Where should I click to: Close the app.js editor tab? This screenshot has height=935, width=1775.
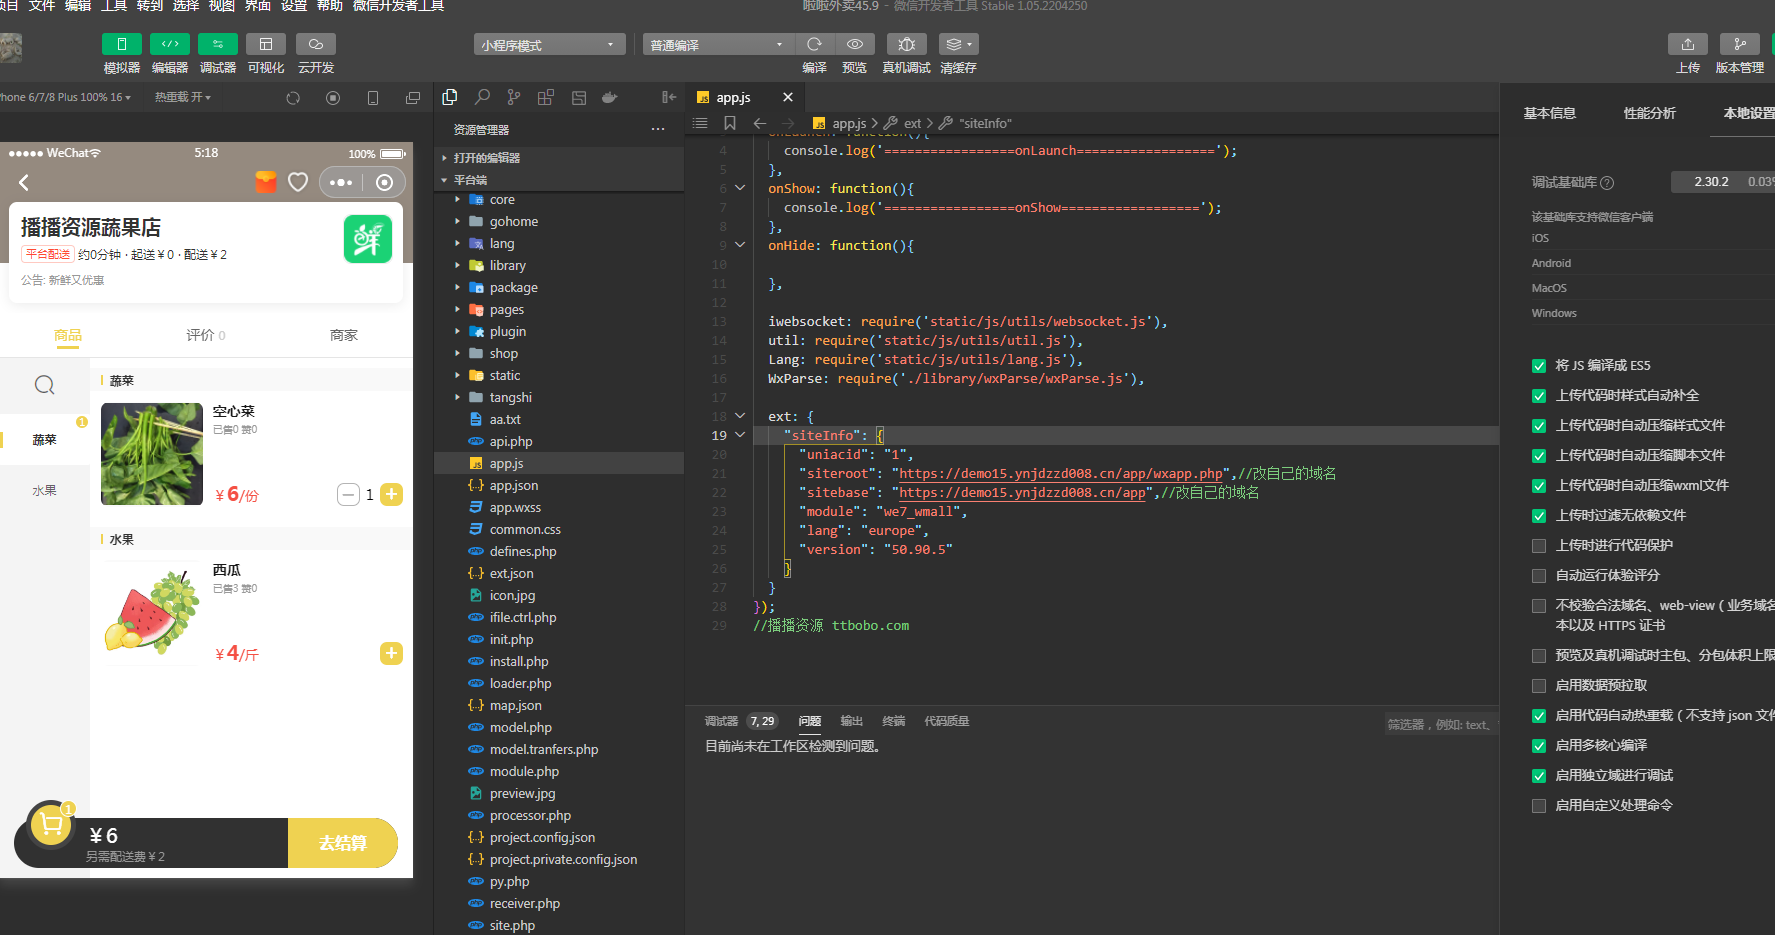pyautogui.click(x=788, y=97)
